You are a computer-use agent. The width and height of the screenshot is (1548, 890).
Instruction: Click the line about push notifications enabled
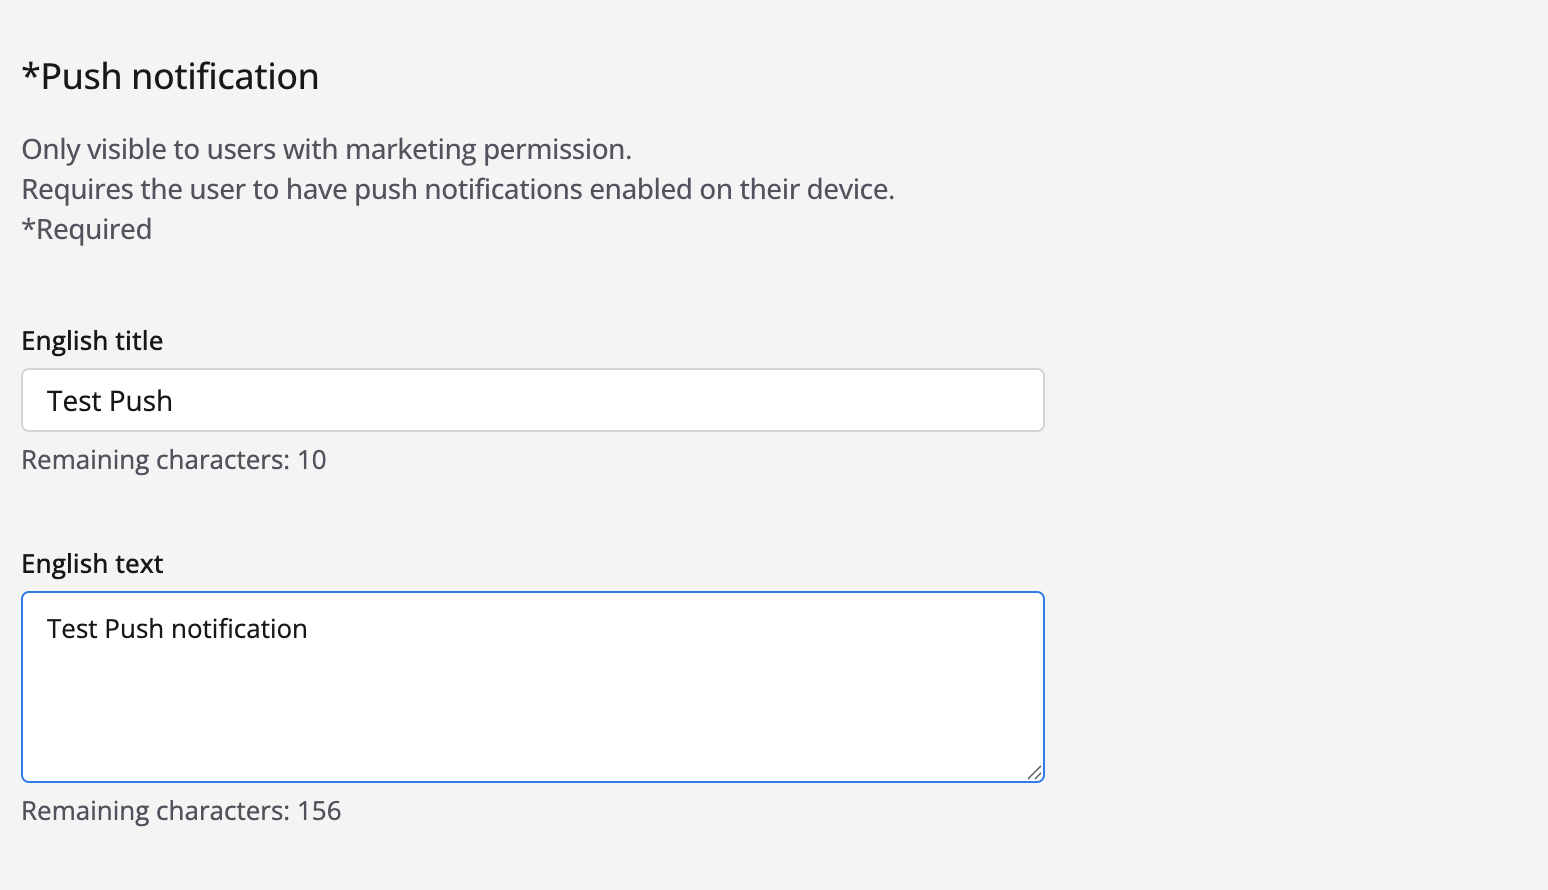[x=457, y=189]
